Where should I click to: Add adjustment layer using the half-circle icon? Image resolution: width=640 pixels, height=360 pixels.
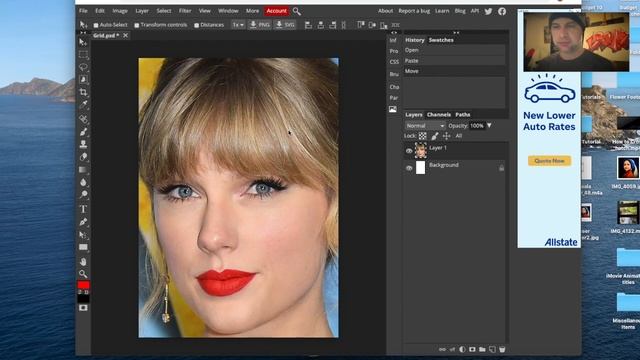pyautogui.click(x=462, y=349)
